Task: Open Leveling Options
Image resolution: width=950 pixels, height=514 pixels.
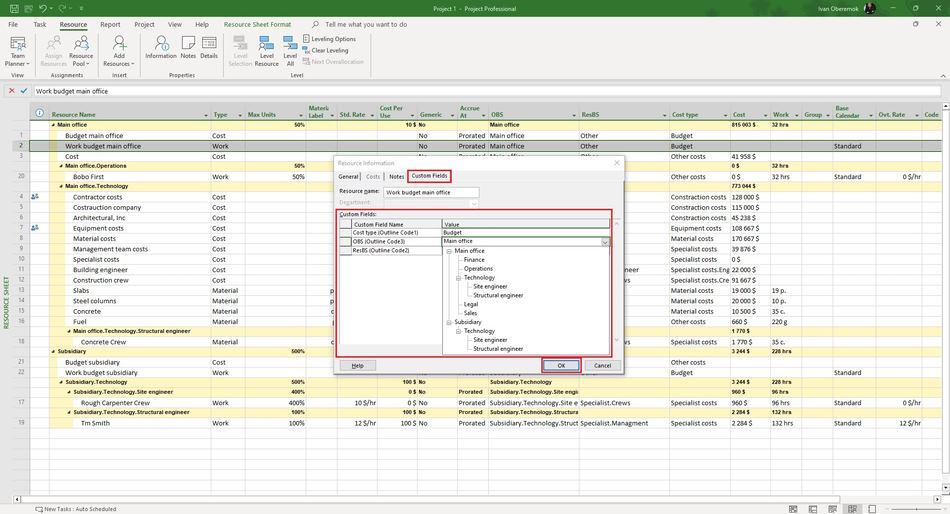Action: tap(329, 39)
